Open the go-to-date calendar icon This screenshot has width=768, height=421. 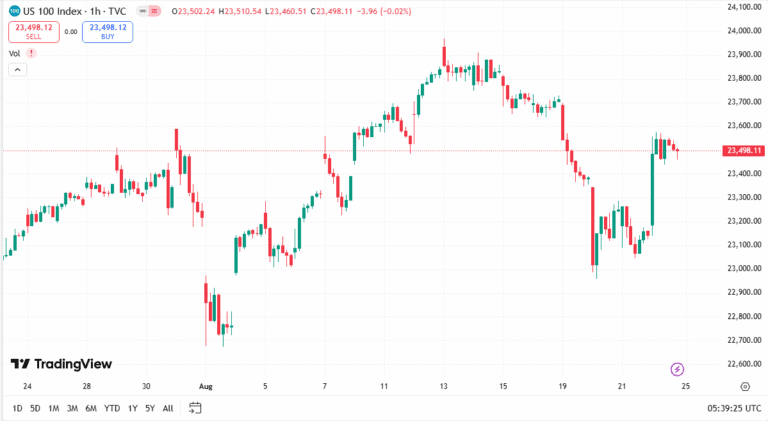pos(195,408)
